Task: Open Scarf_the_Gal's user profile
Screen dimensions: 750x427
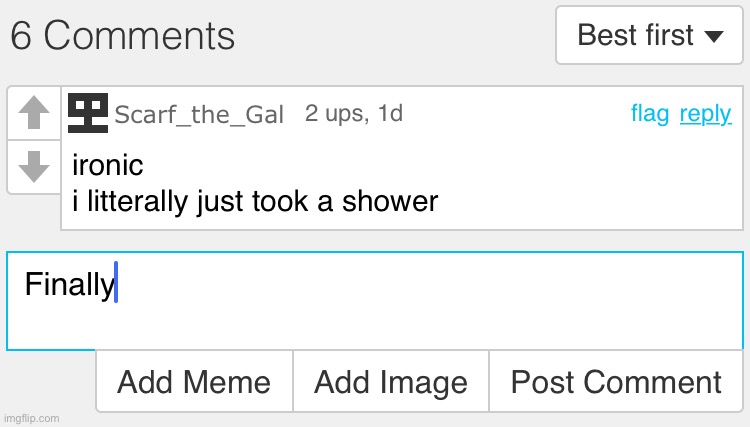Action: point(199,114)
